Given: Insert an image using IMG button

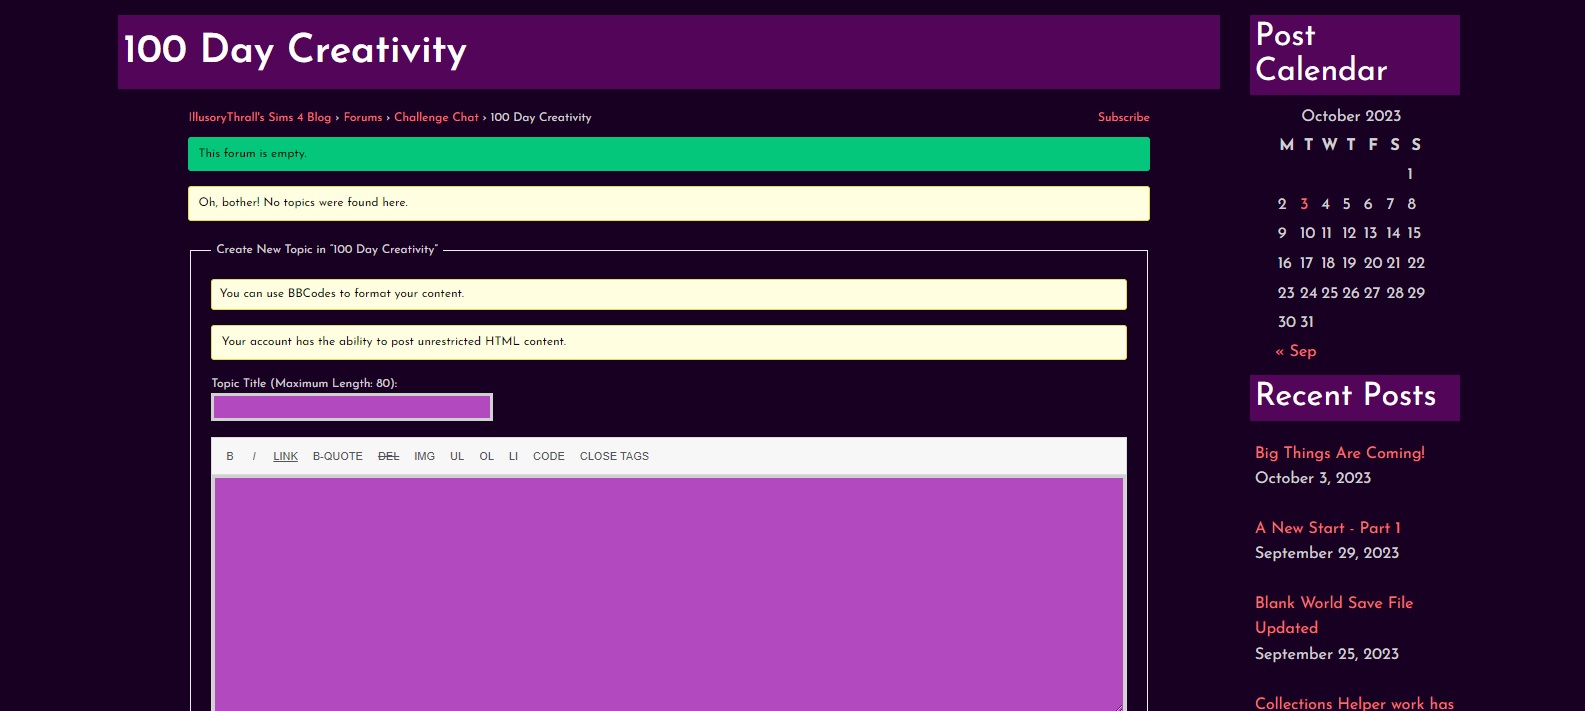Looking at the screenshot, I should (x=424, y=456).
